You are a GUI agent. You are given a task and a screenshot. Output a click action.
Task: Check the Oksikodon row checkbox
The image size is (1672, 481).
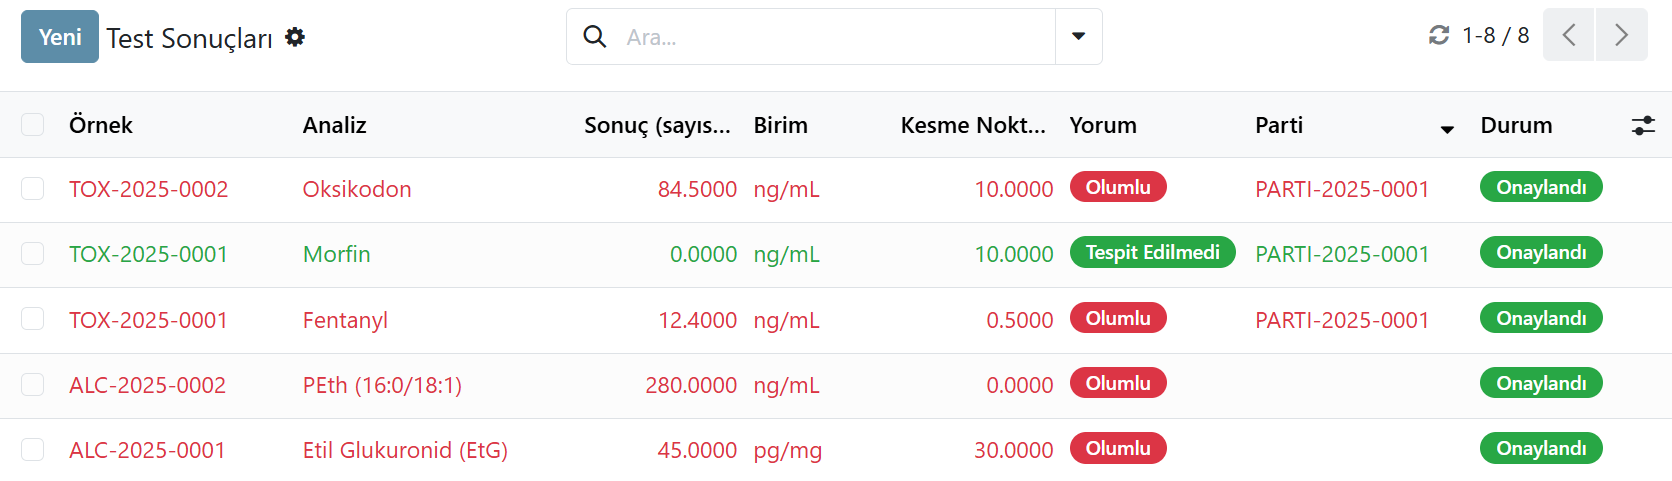pyautogui.click(x=33, y=189)
